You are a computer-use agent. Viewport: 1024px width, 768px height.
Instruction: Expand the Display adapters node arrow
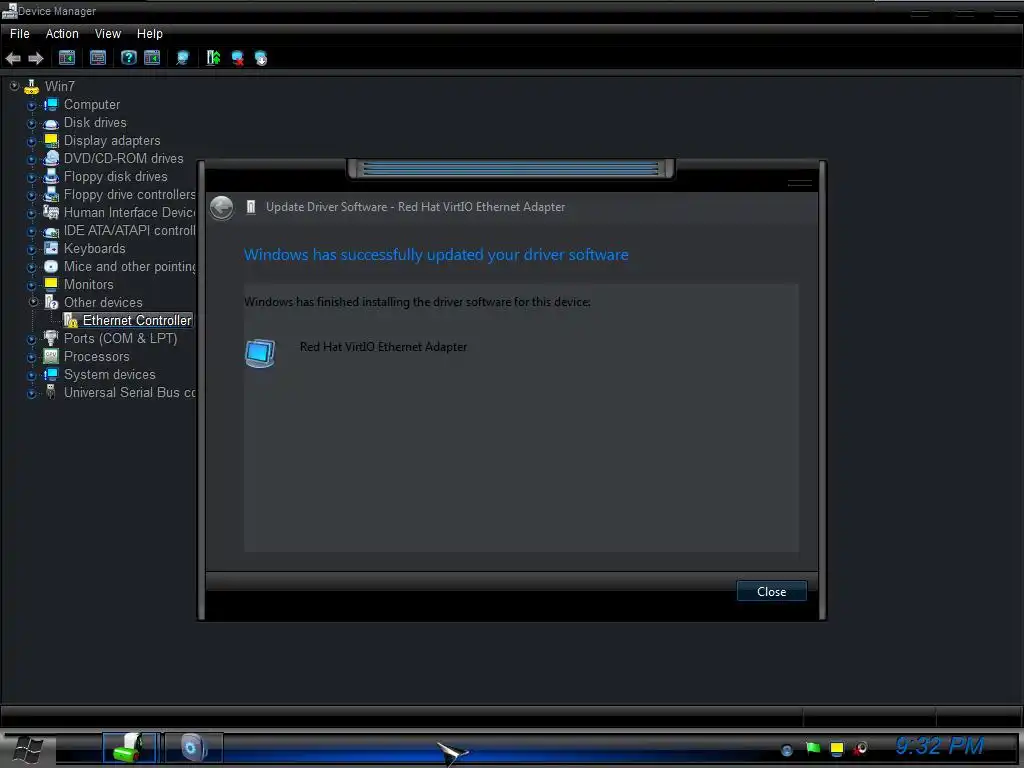coord(31,141)
